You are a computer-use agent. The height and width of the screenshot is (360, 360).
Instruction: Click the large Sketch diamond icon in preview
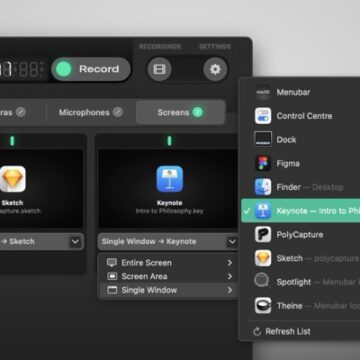[x=12, y=179]
